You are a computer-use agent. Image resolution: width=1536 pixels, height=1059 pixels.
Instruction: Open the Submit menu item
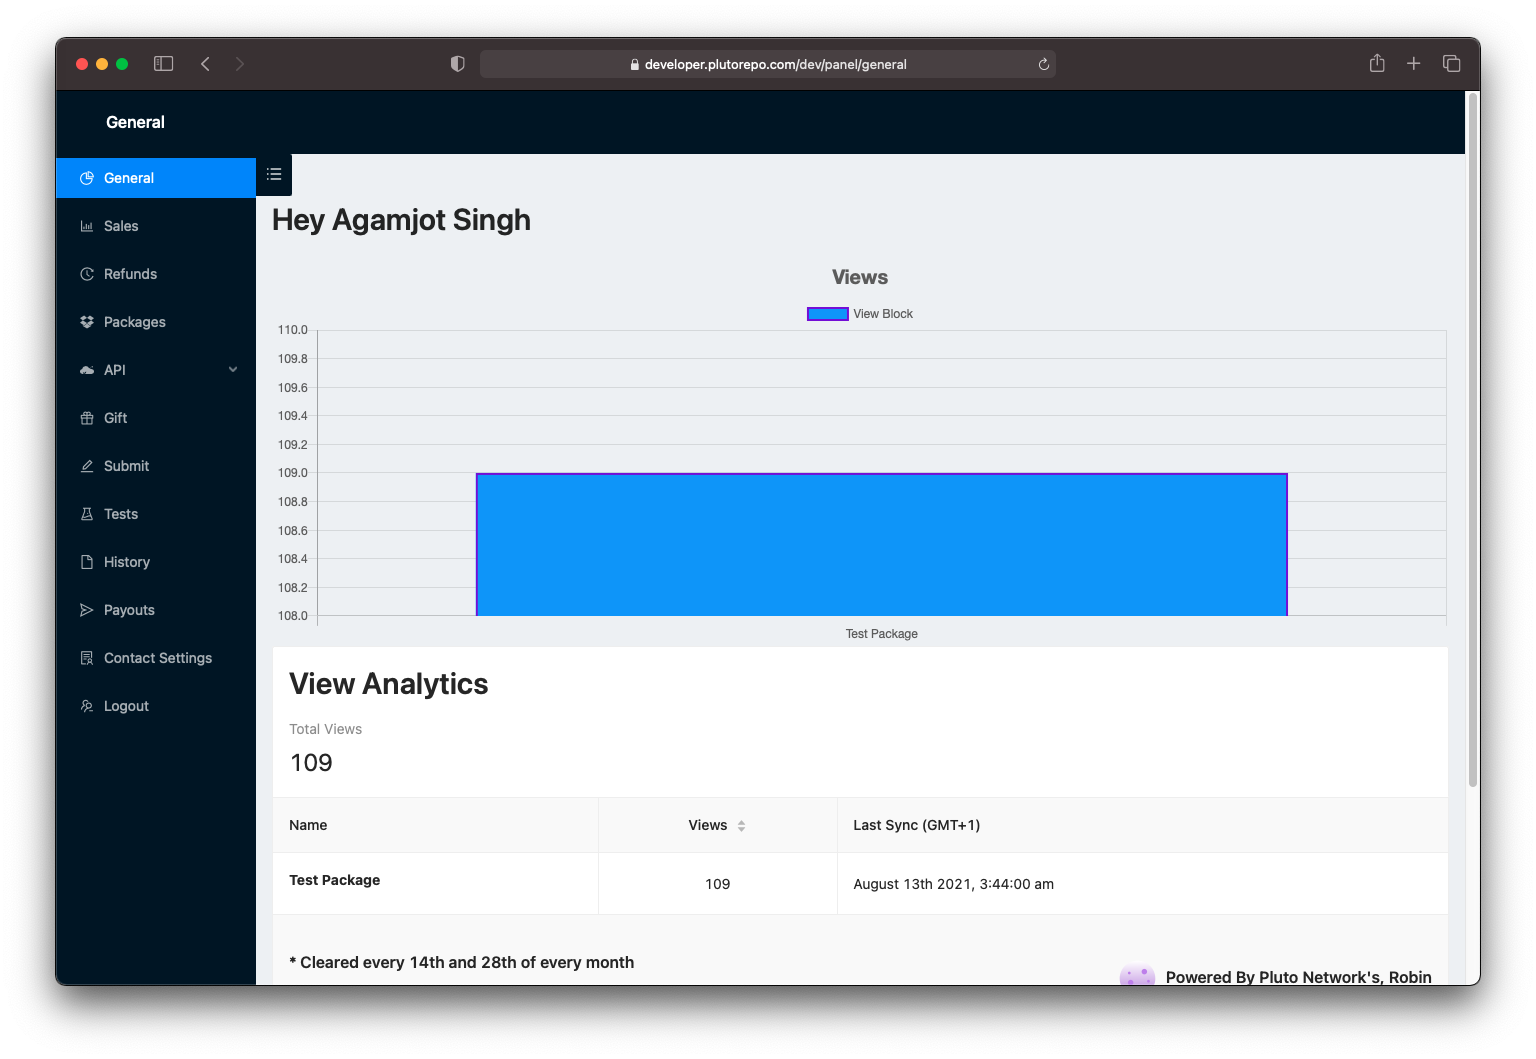click(x=156, y=466)
